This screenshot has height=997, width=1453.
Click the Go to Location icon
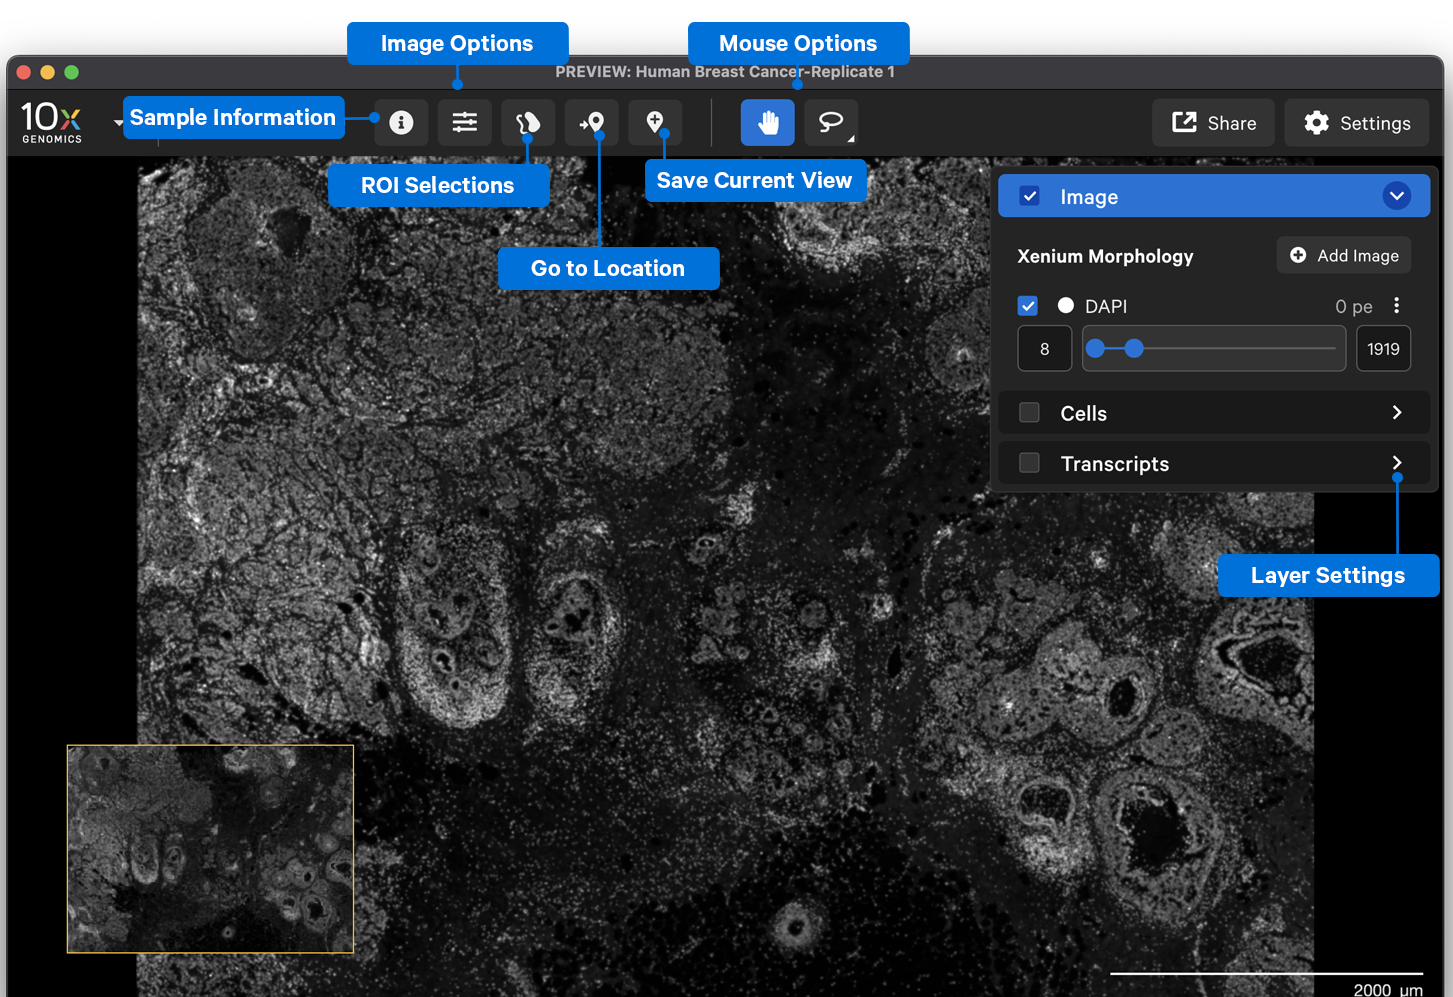pos(592,123)
